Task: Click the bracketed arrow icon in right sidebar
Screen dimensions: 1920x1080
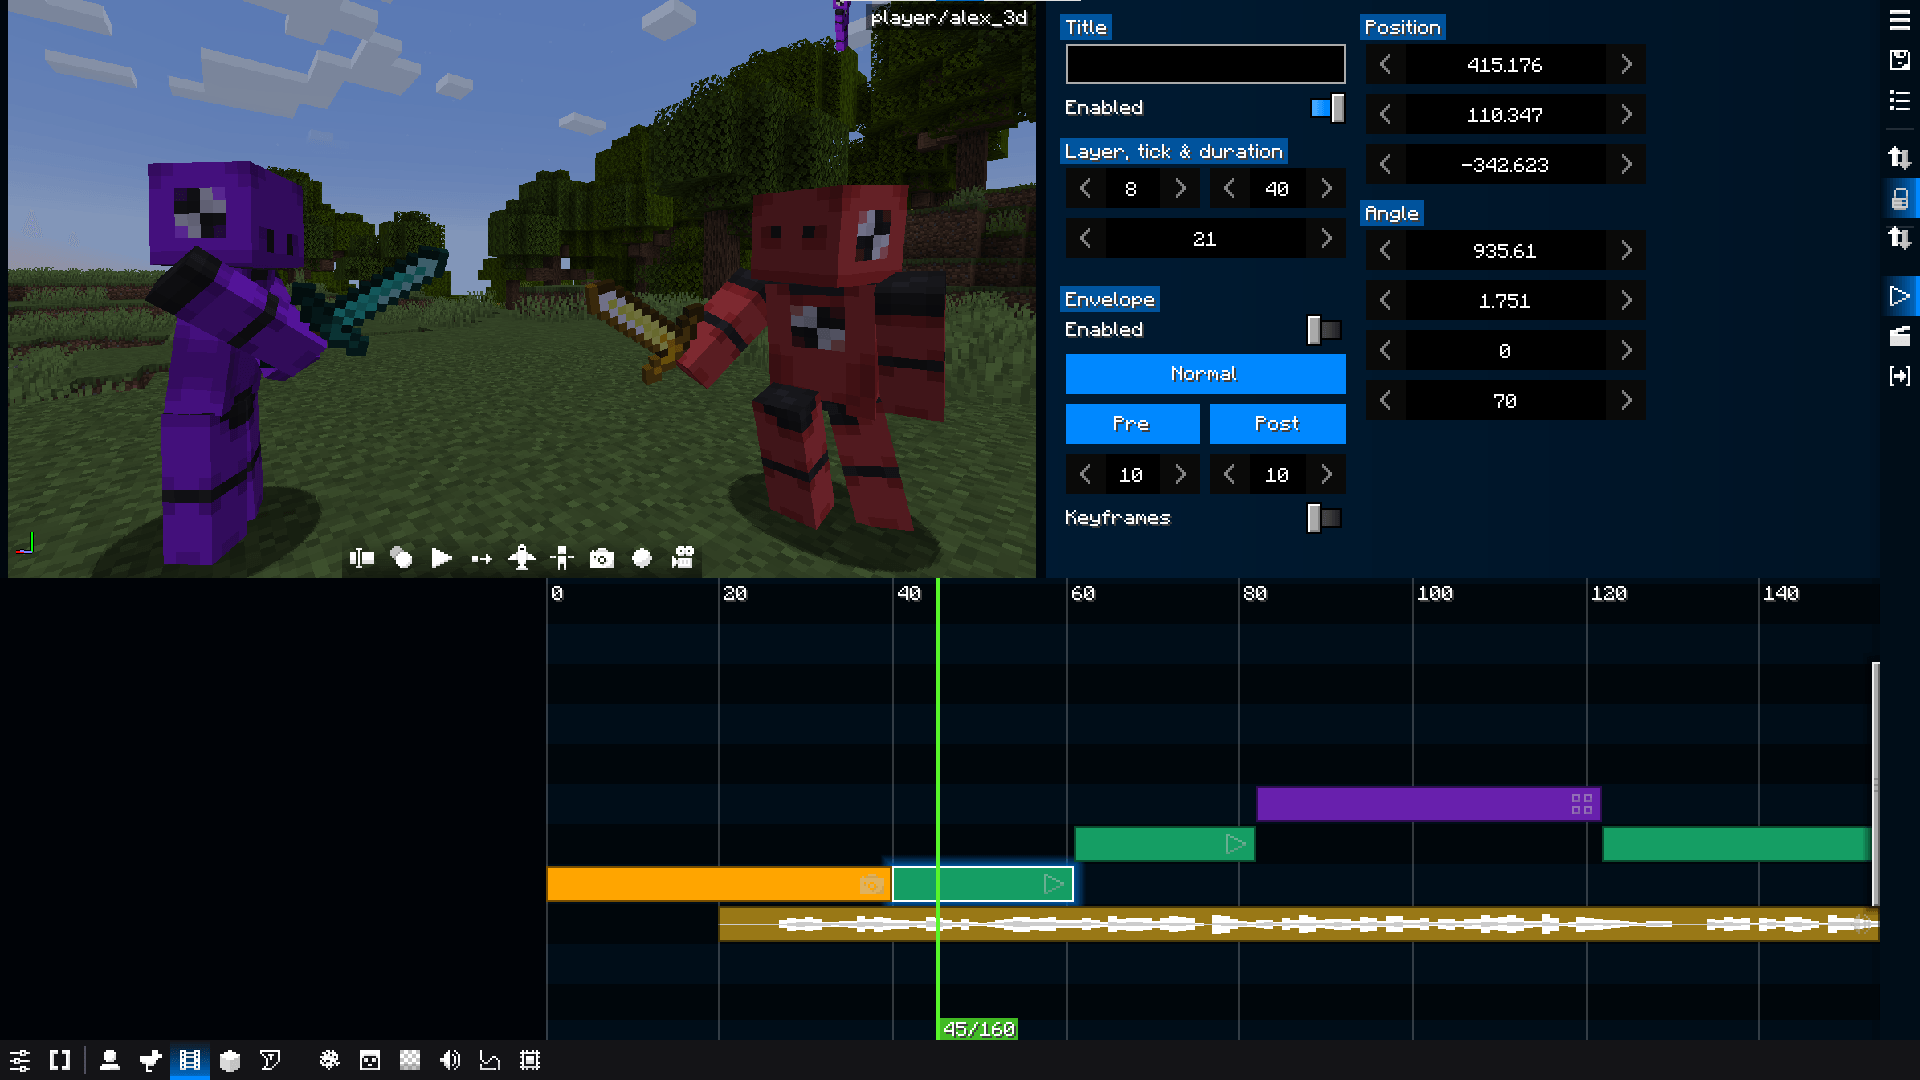Action: 1900,376
